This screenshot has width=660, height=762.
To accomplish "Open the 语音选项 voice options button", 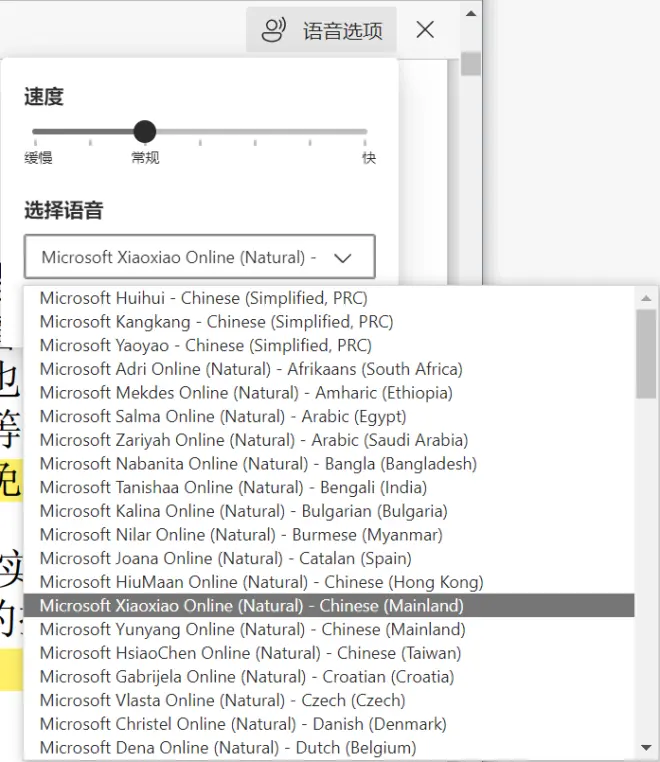I will [321, 30].
